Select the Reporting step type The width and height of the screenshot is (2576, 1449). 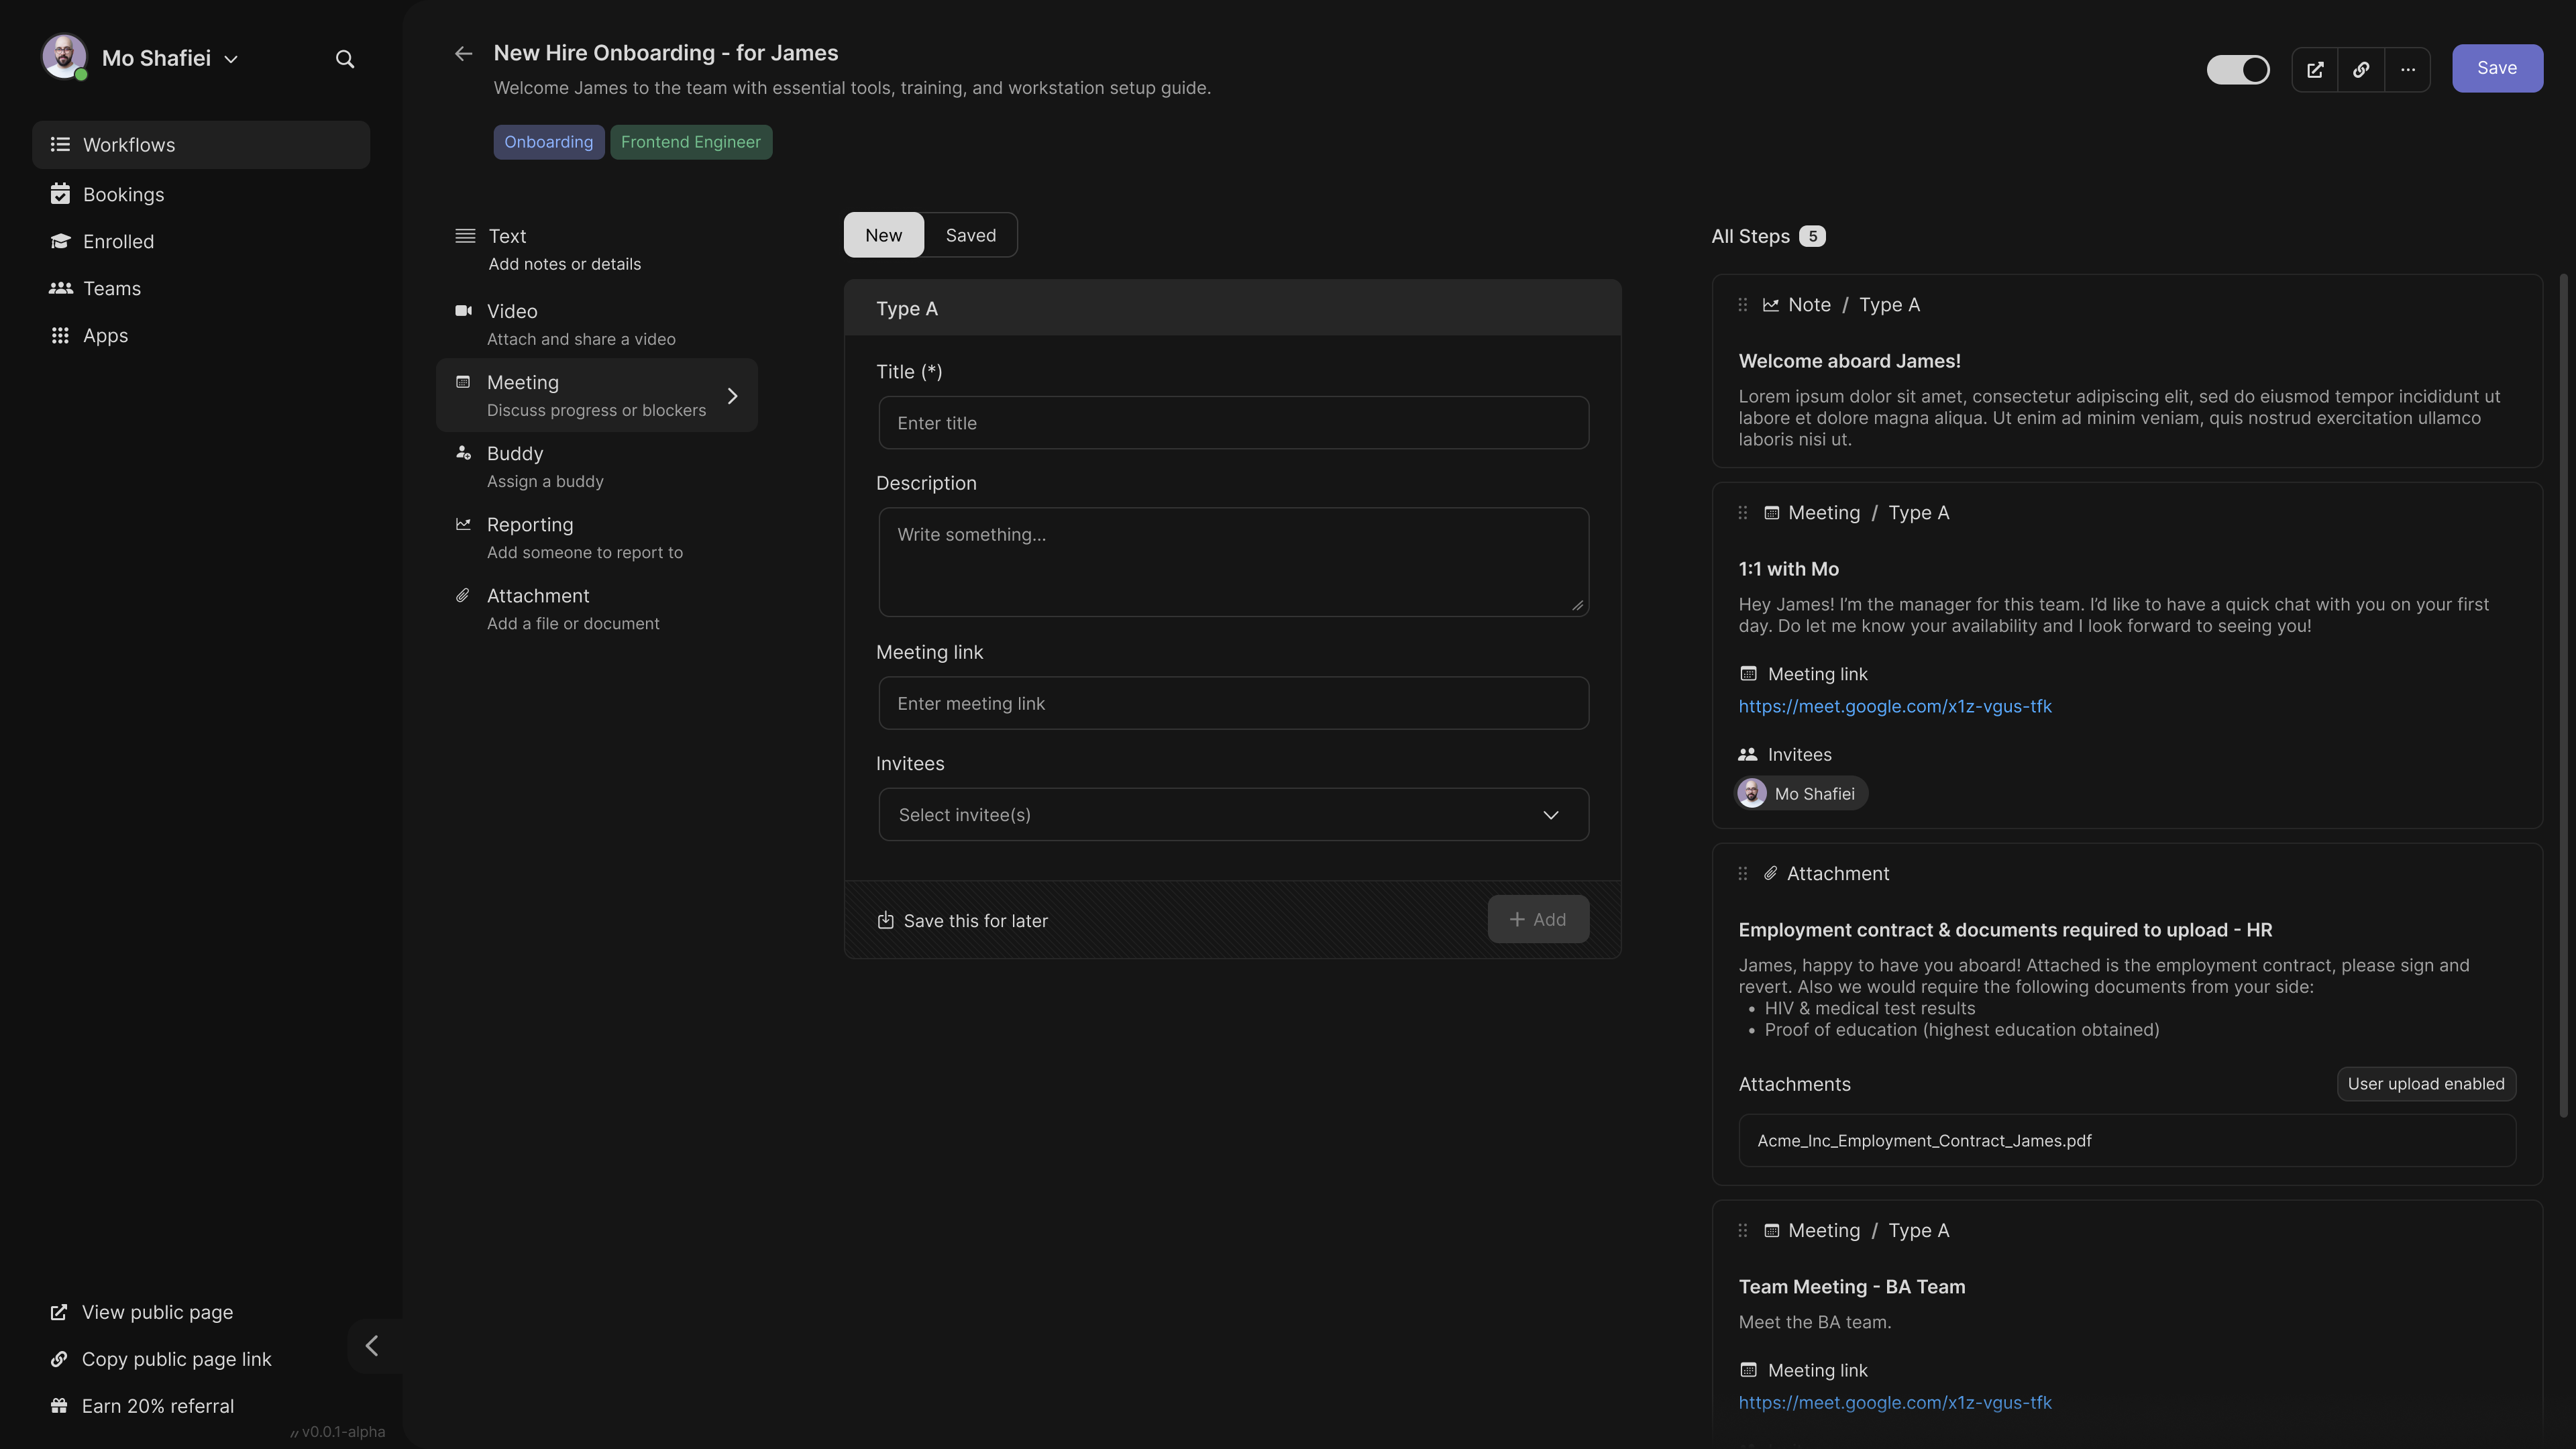tap(597, 537)
